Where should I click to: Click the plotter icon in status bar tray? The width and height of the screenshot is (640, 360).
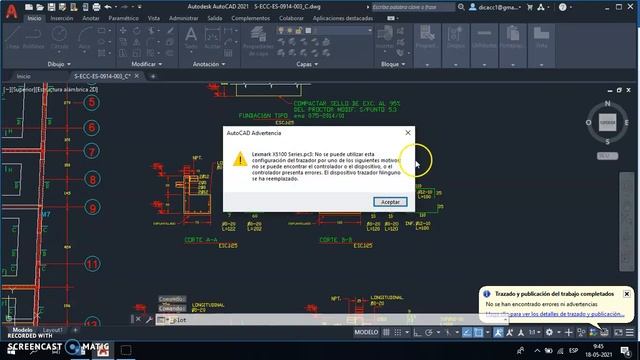604,332
